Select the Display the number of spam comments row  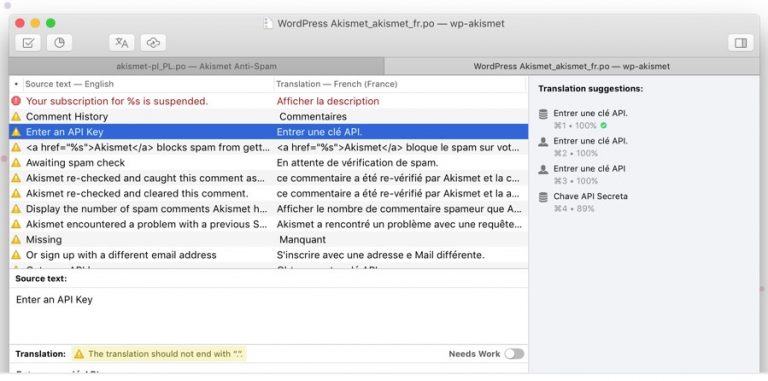pyautogui.click(x=268, y=209)
